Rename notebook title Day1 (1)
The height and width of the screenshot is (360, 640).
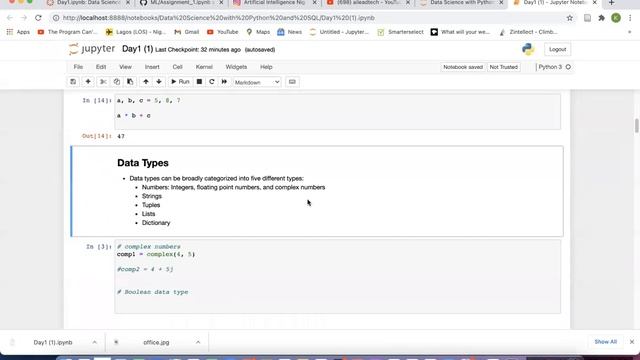(x=137, y=49)
